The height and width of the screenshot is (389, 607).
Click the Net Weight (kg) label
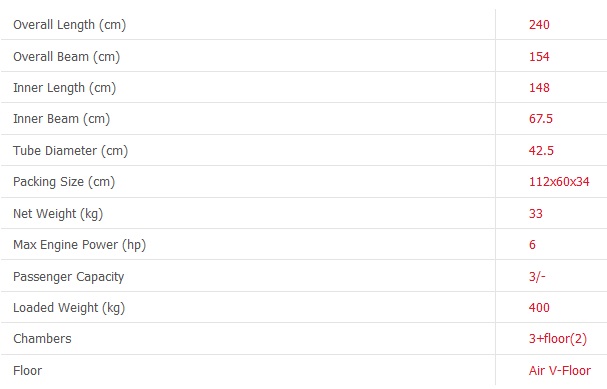pyautogui.click(x=58, y=214)
